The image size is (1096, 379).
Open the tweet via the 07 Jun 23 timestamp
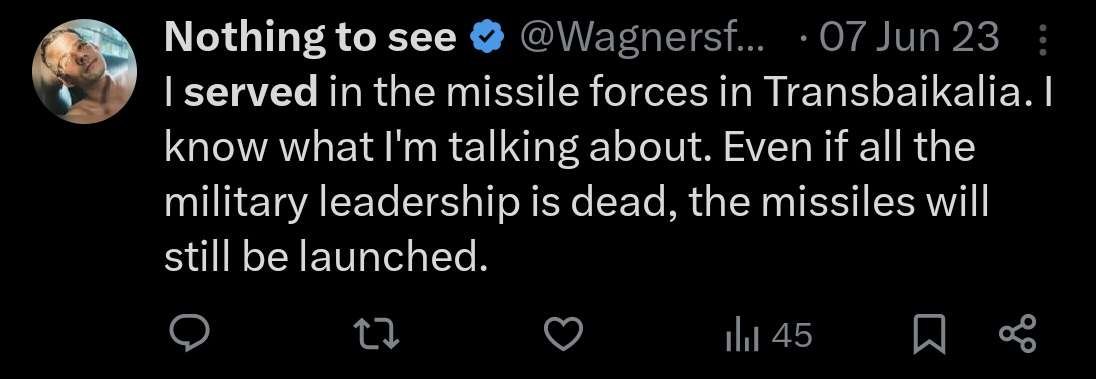[x=909, y=38]
